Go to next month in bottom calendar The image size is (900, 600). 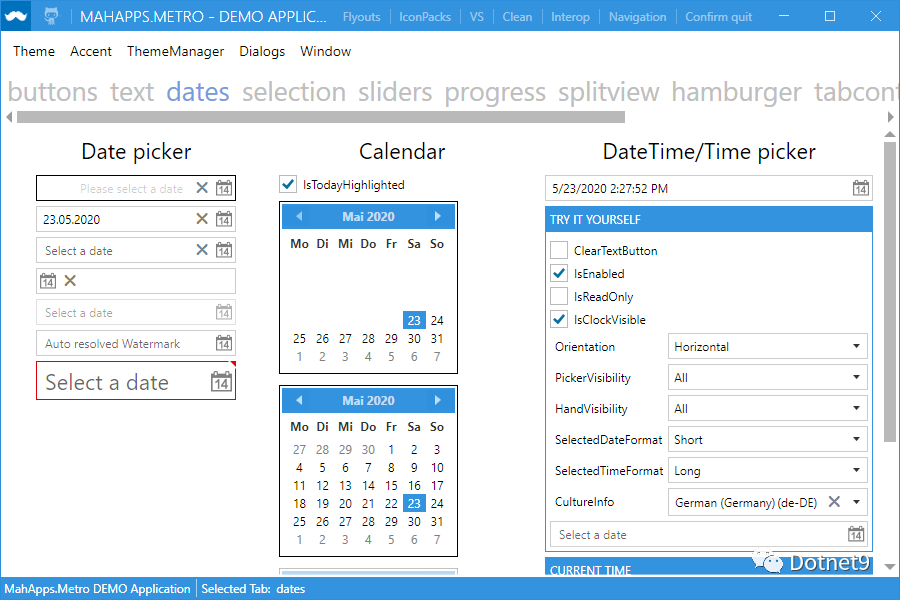437,400
